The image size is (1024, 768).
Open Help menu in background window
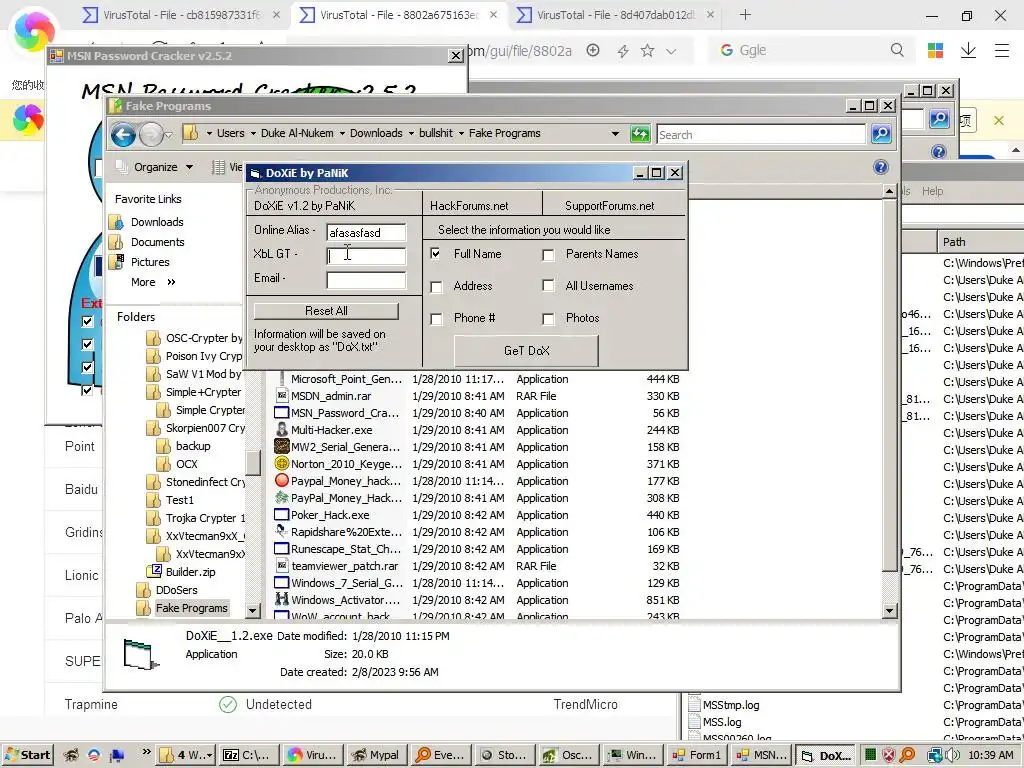click(x=932, y=191)
